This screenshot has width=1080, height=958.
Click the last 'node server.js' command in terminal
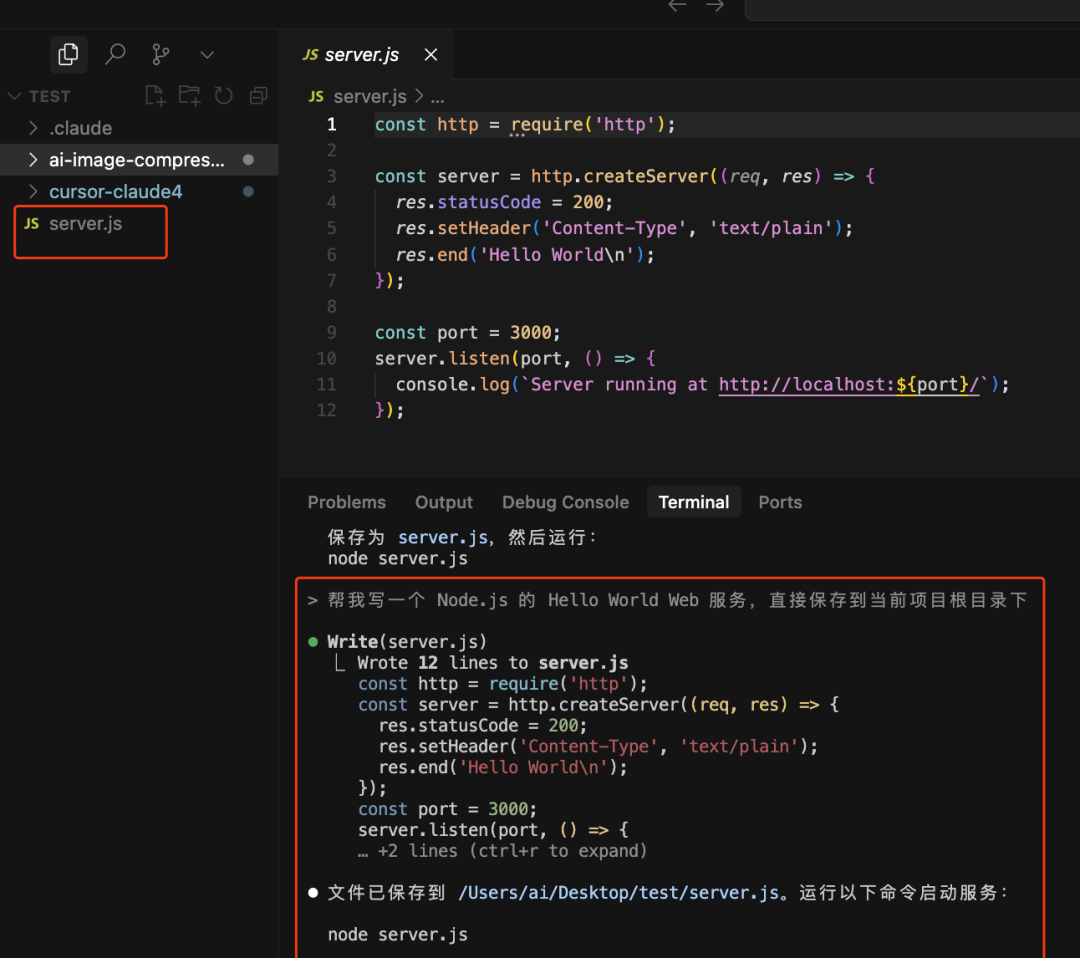click(397, 935)
